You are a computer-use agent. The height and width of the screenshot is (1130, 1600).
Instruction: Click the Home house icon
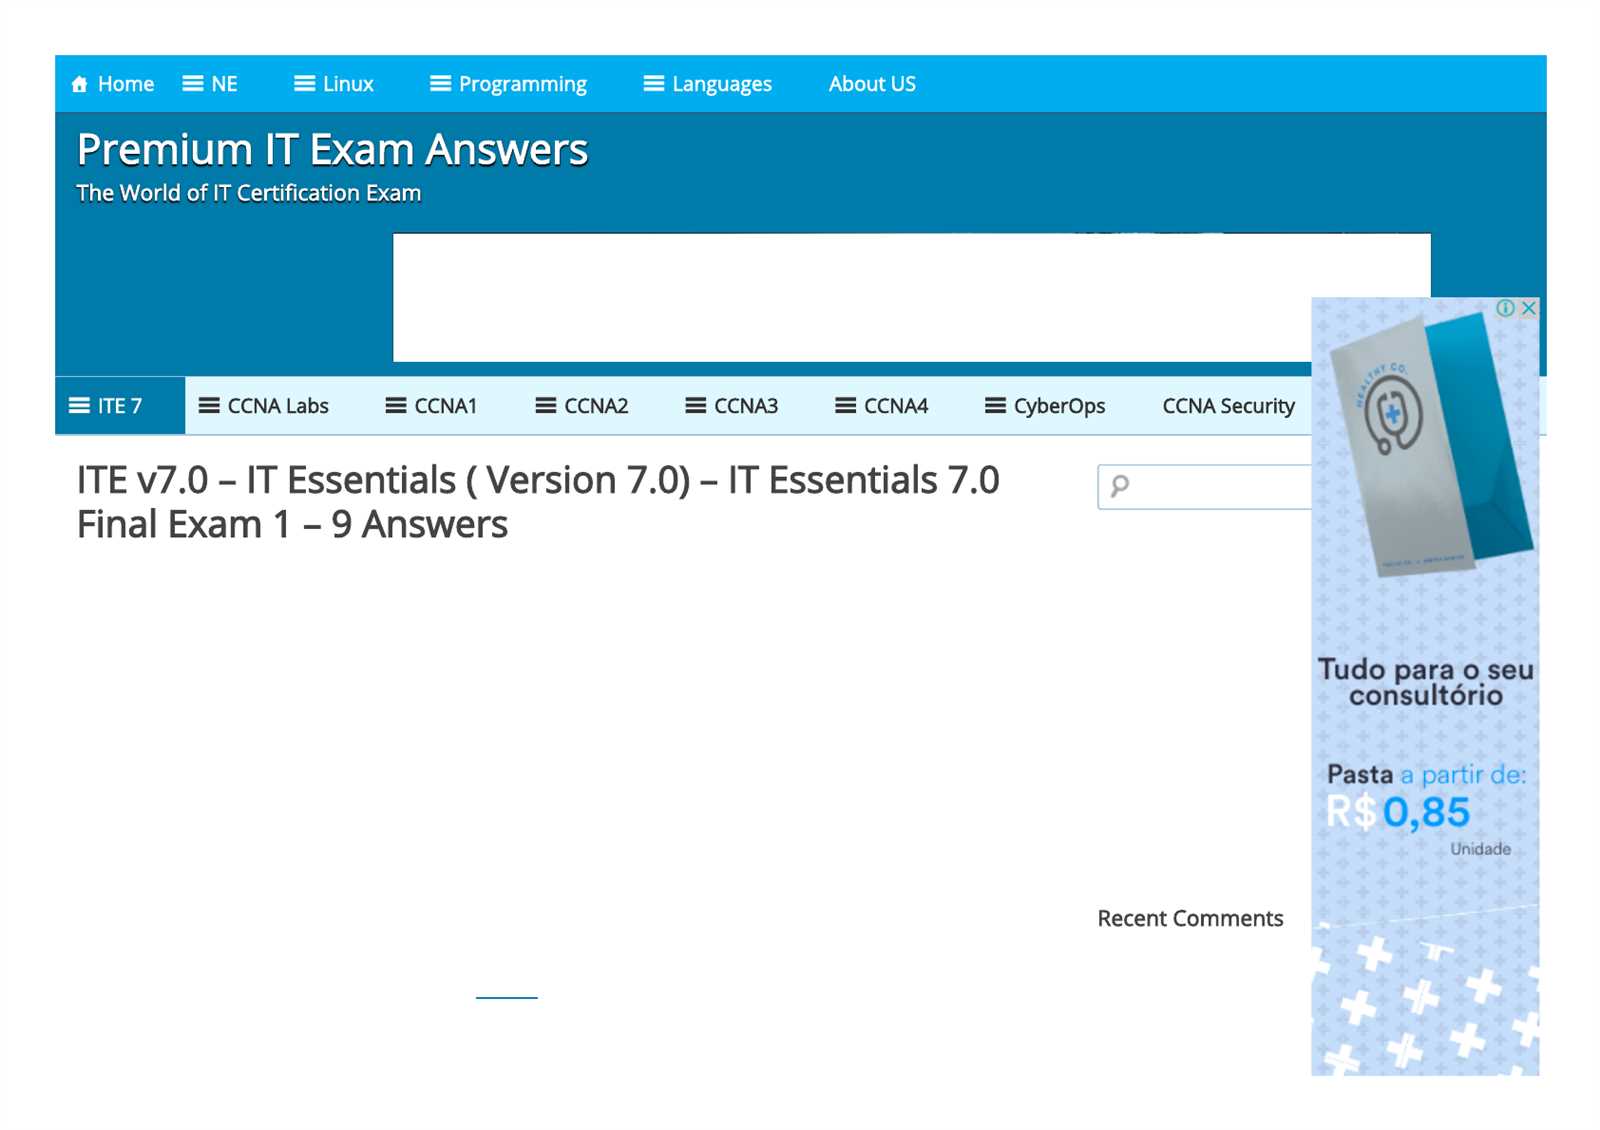coord(80,84)
